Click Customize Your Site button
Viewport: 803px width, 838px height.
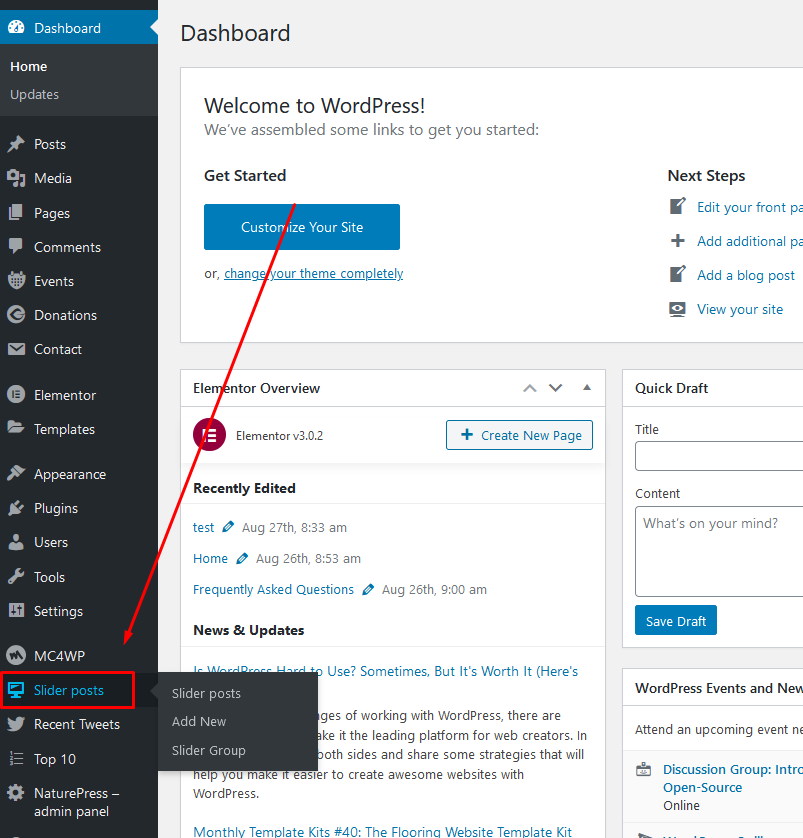pos(302,227)
